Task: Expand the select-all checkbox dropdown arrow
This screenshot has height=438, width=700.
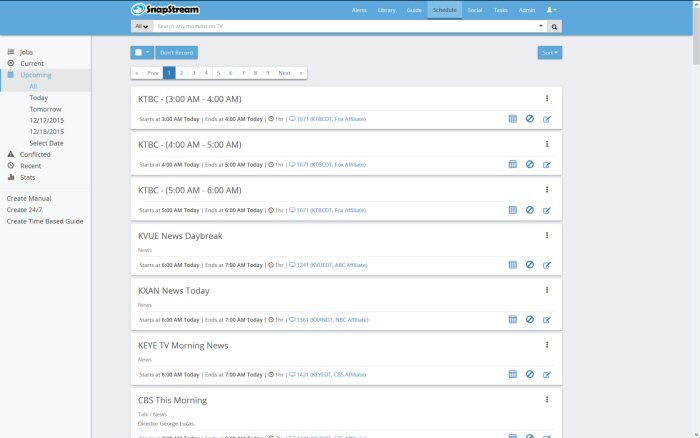Action: click(x=148, y=52)
